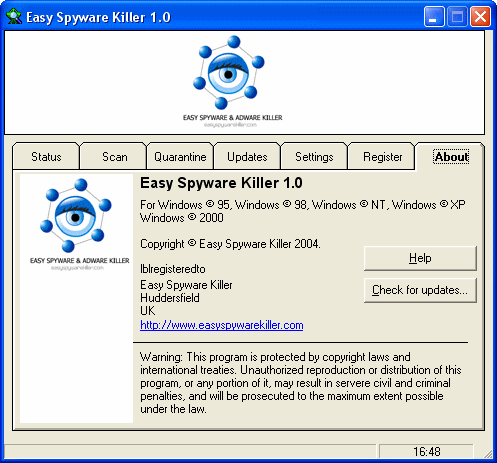Click the 16:48 clock in status bar
Image resolution: width=497 pixels, height=463 pixels.
coord(427,452)
